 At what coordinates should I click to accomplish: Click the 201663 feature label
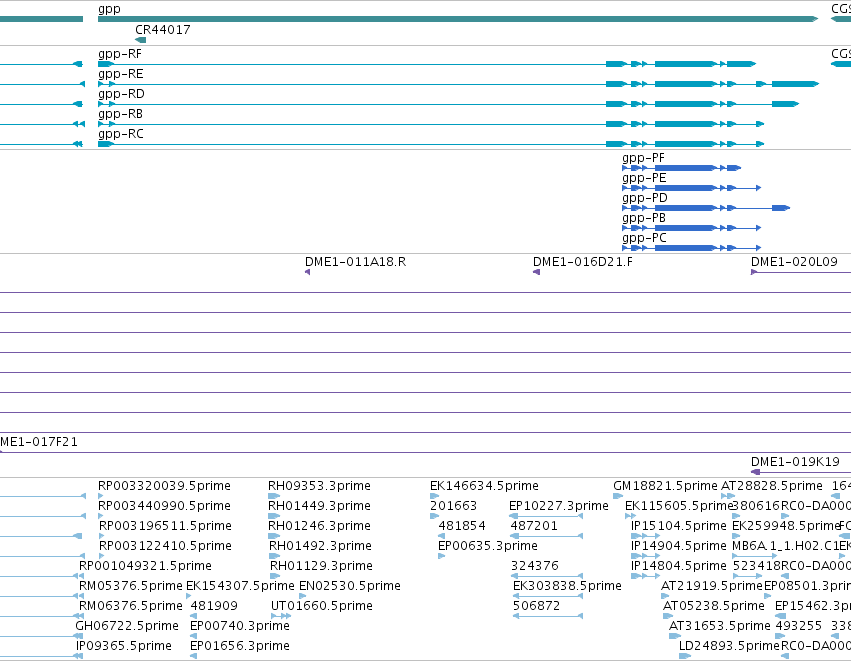(x=454, y=506)
